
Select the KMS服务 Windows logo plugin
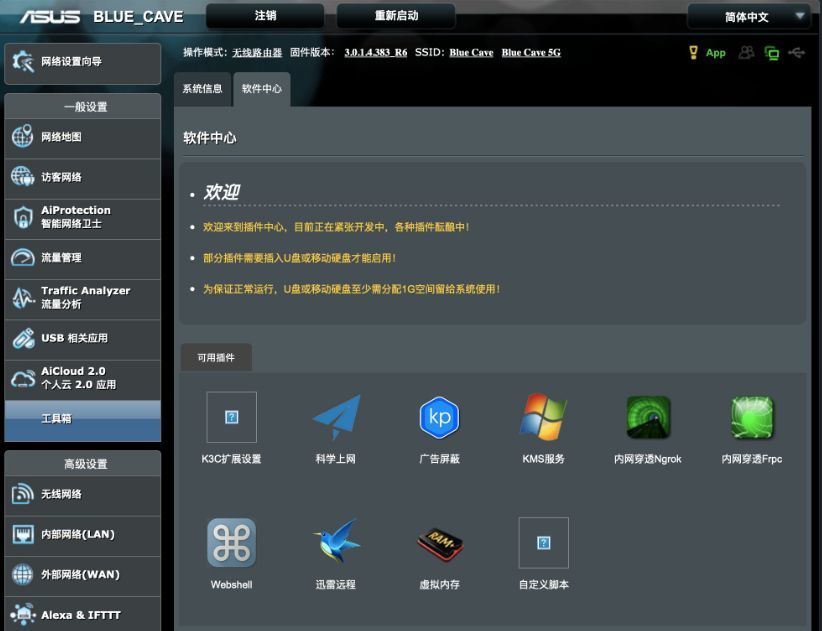point(543,417)
